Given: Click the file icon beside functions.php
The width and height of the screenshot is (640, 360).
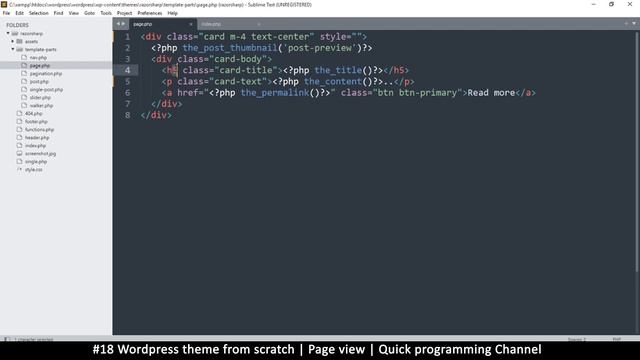Looking at the screenshot, I should [x=19, y=129].
